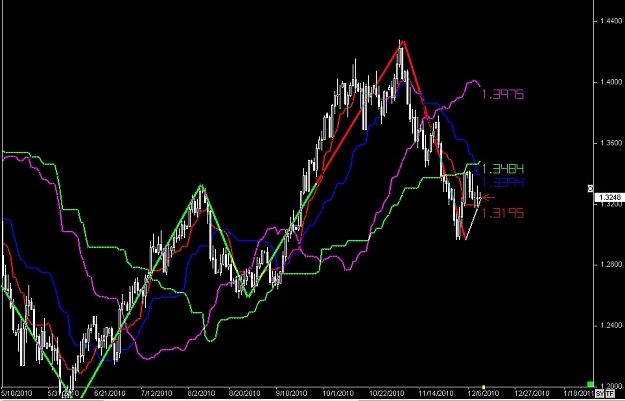Click the 12/27/2010 date label
The width and height of the screenshot is (625, 401).
pyautogui.click(x=531, y=393)
